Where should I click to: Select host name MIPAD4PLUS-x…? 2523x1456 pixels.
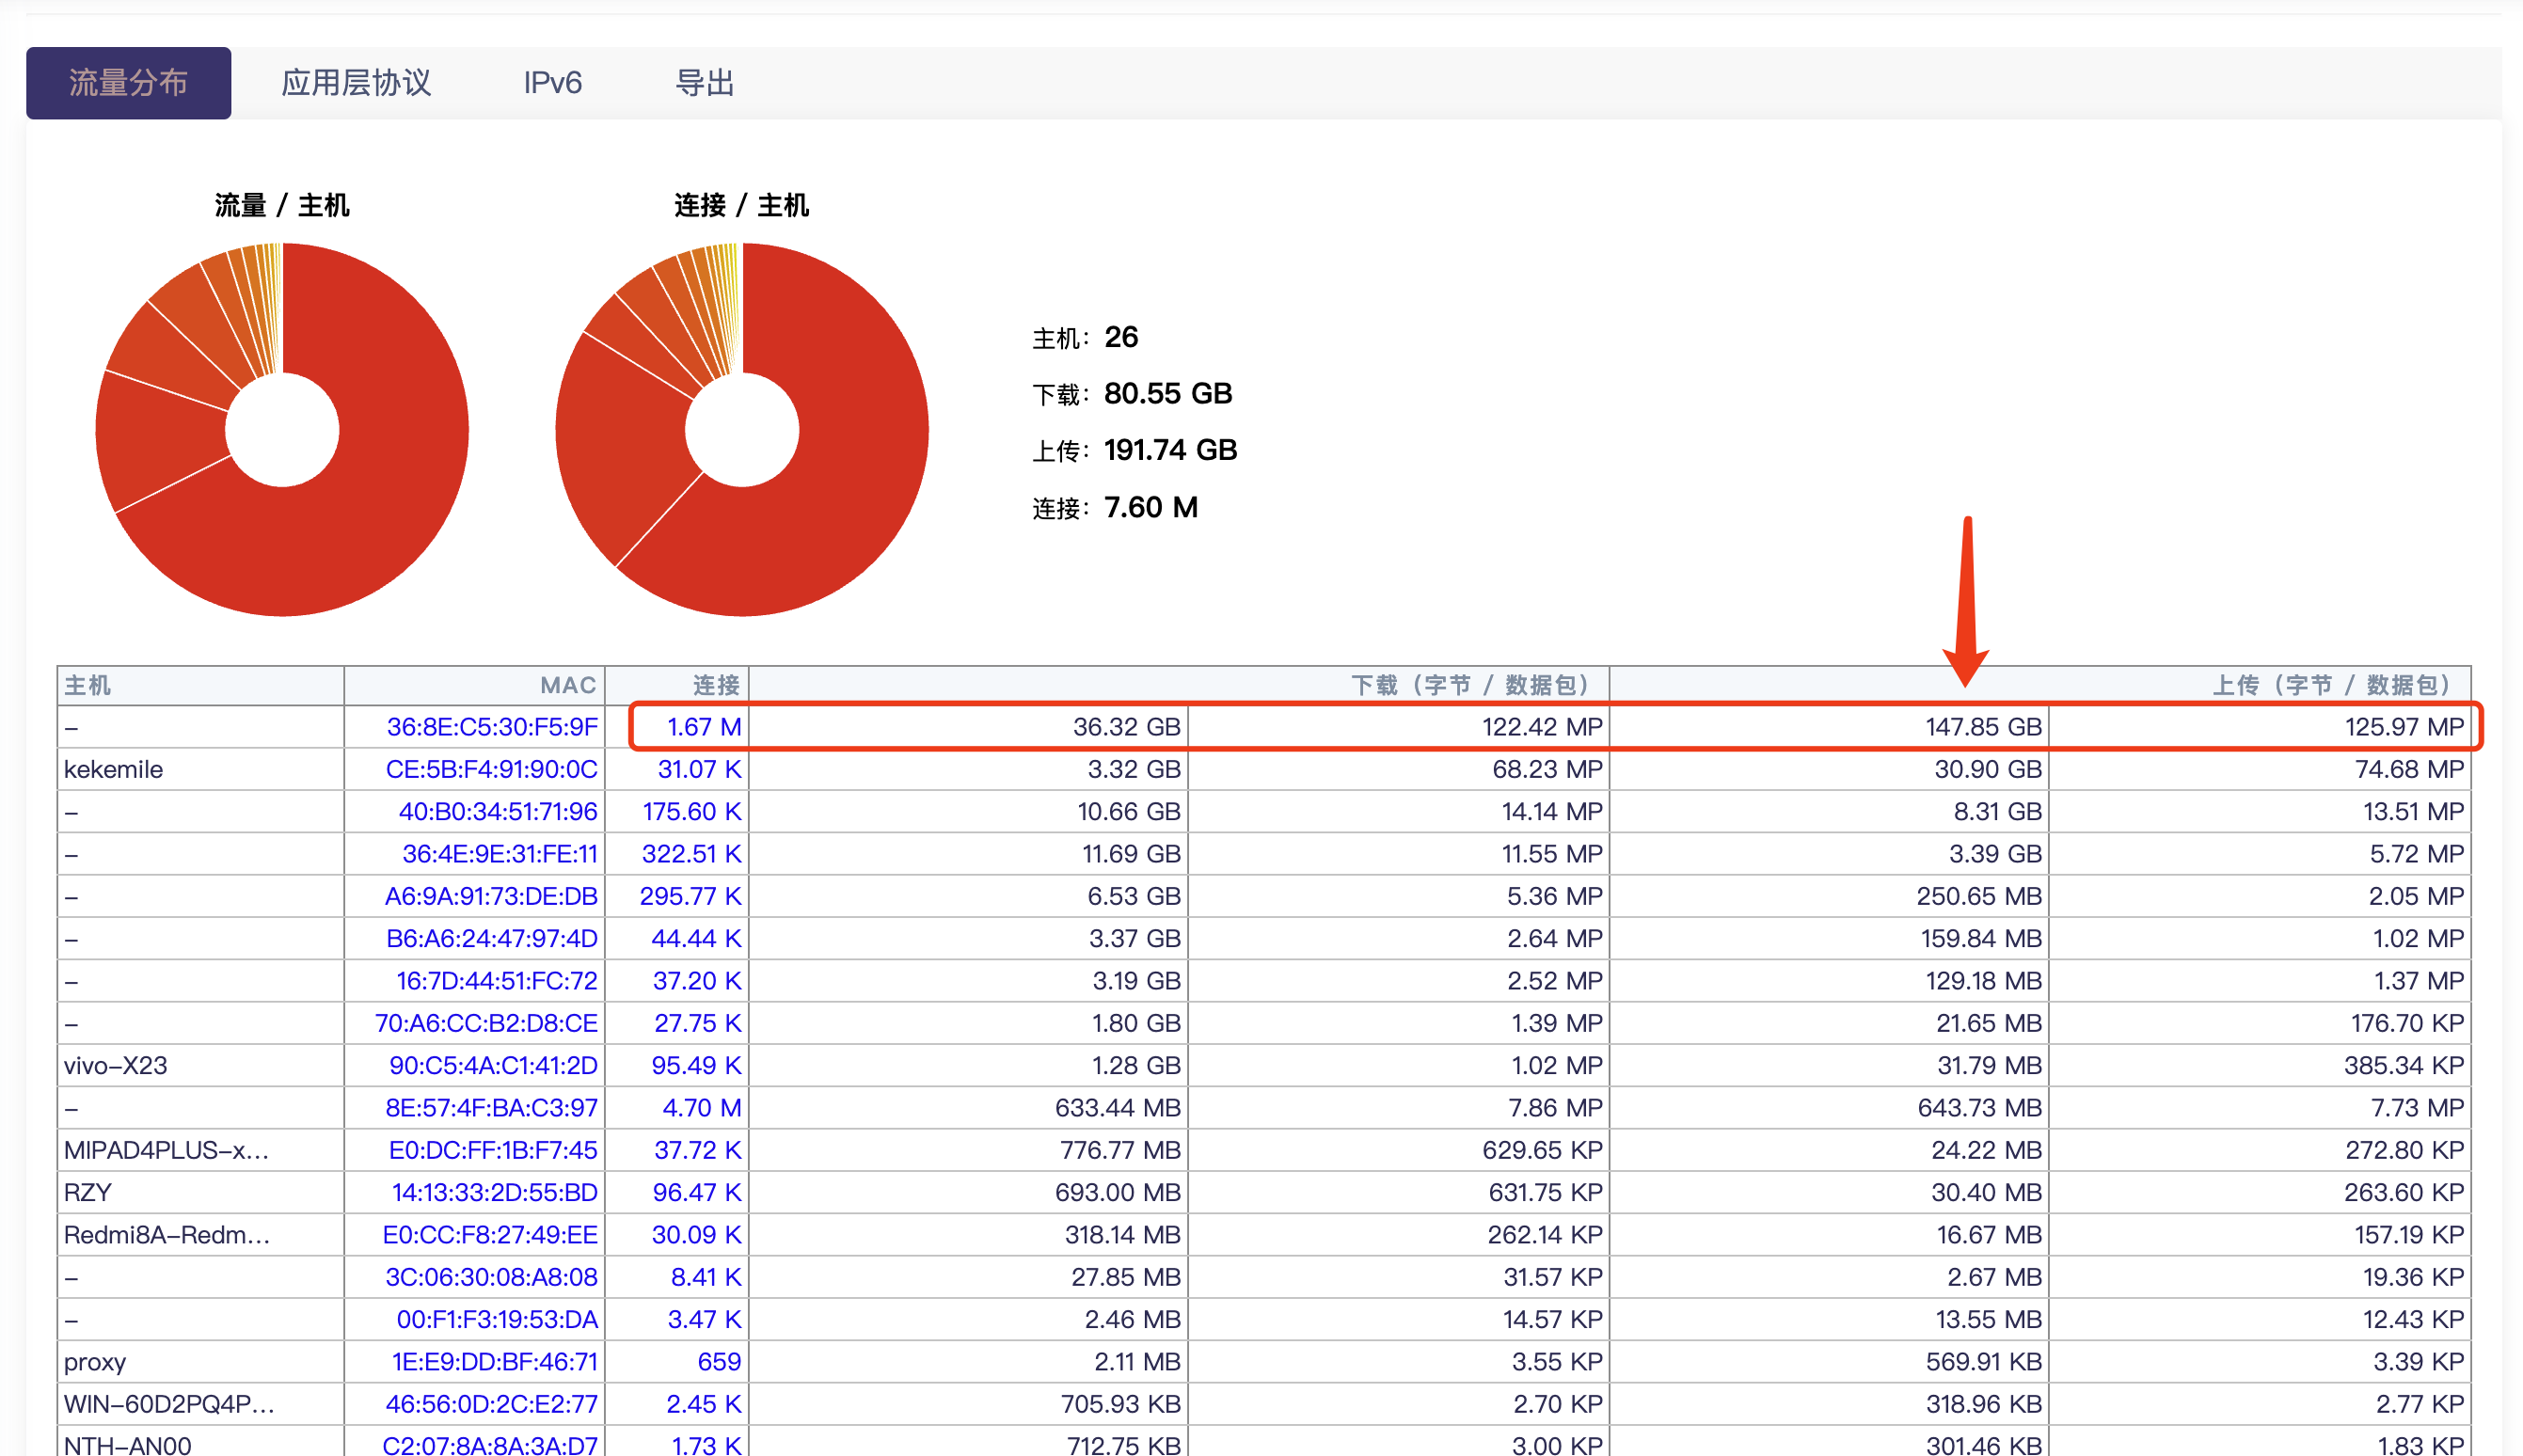point(166,1150)
